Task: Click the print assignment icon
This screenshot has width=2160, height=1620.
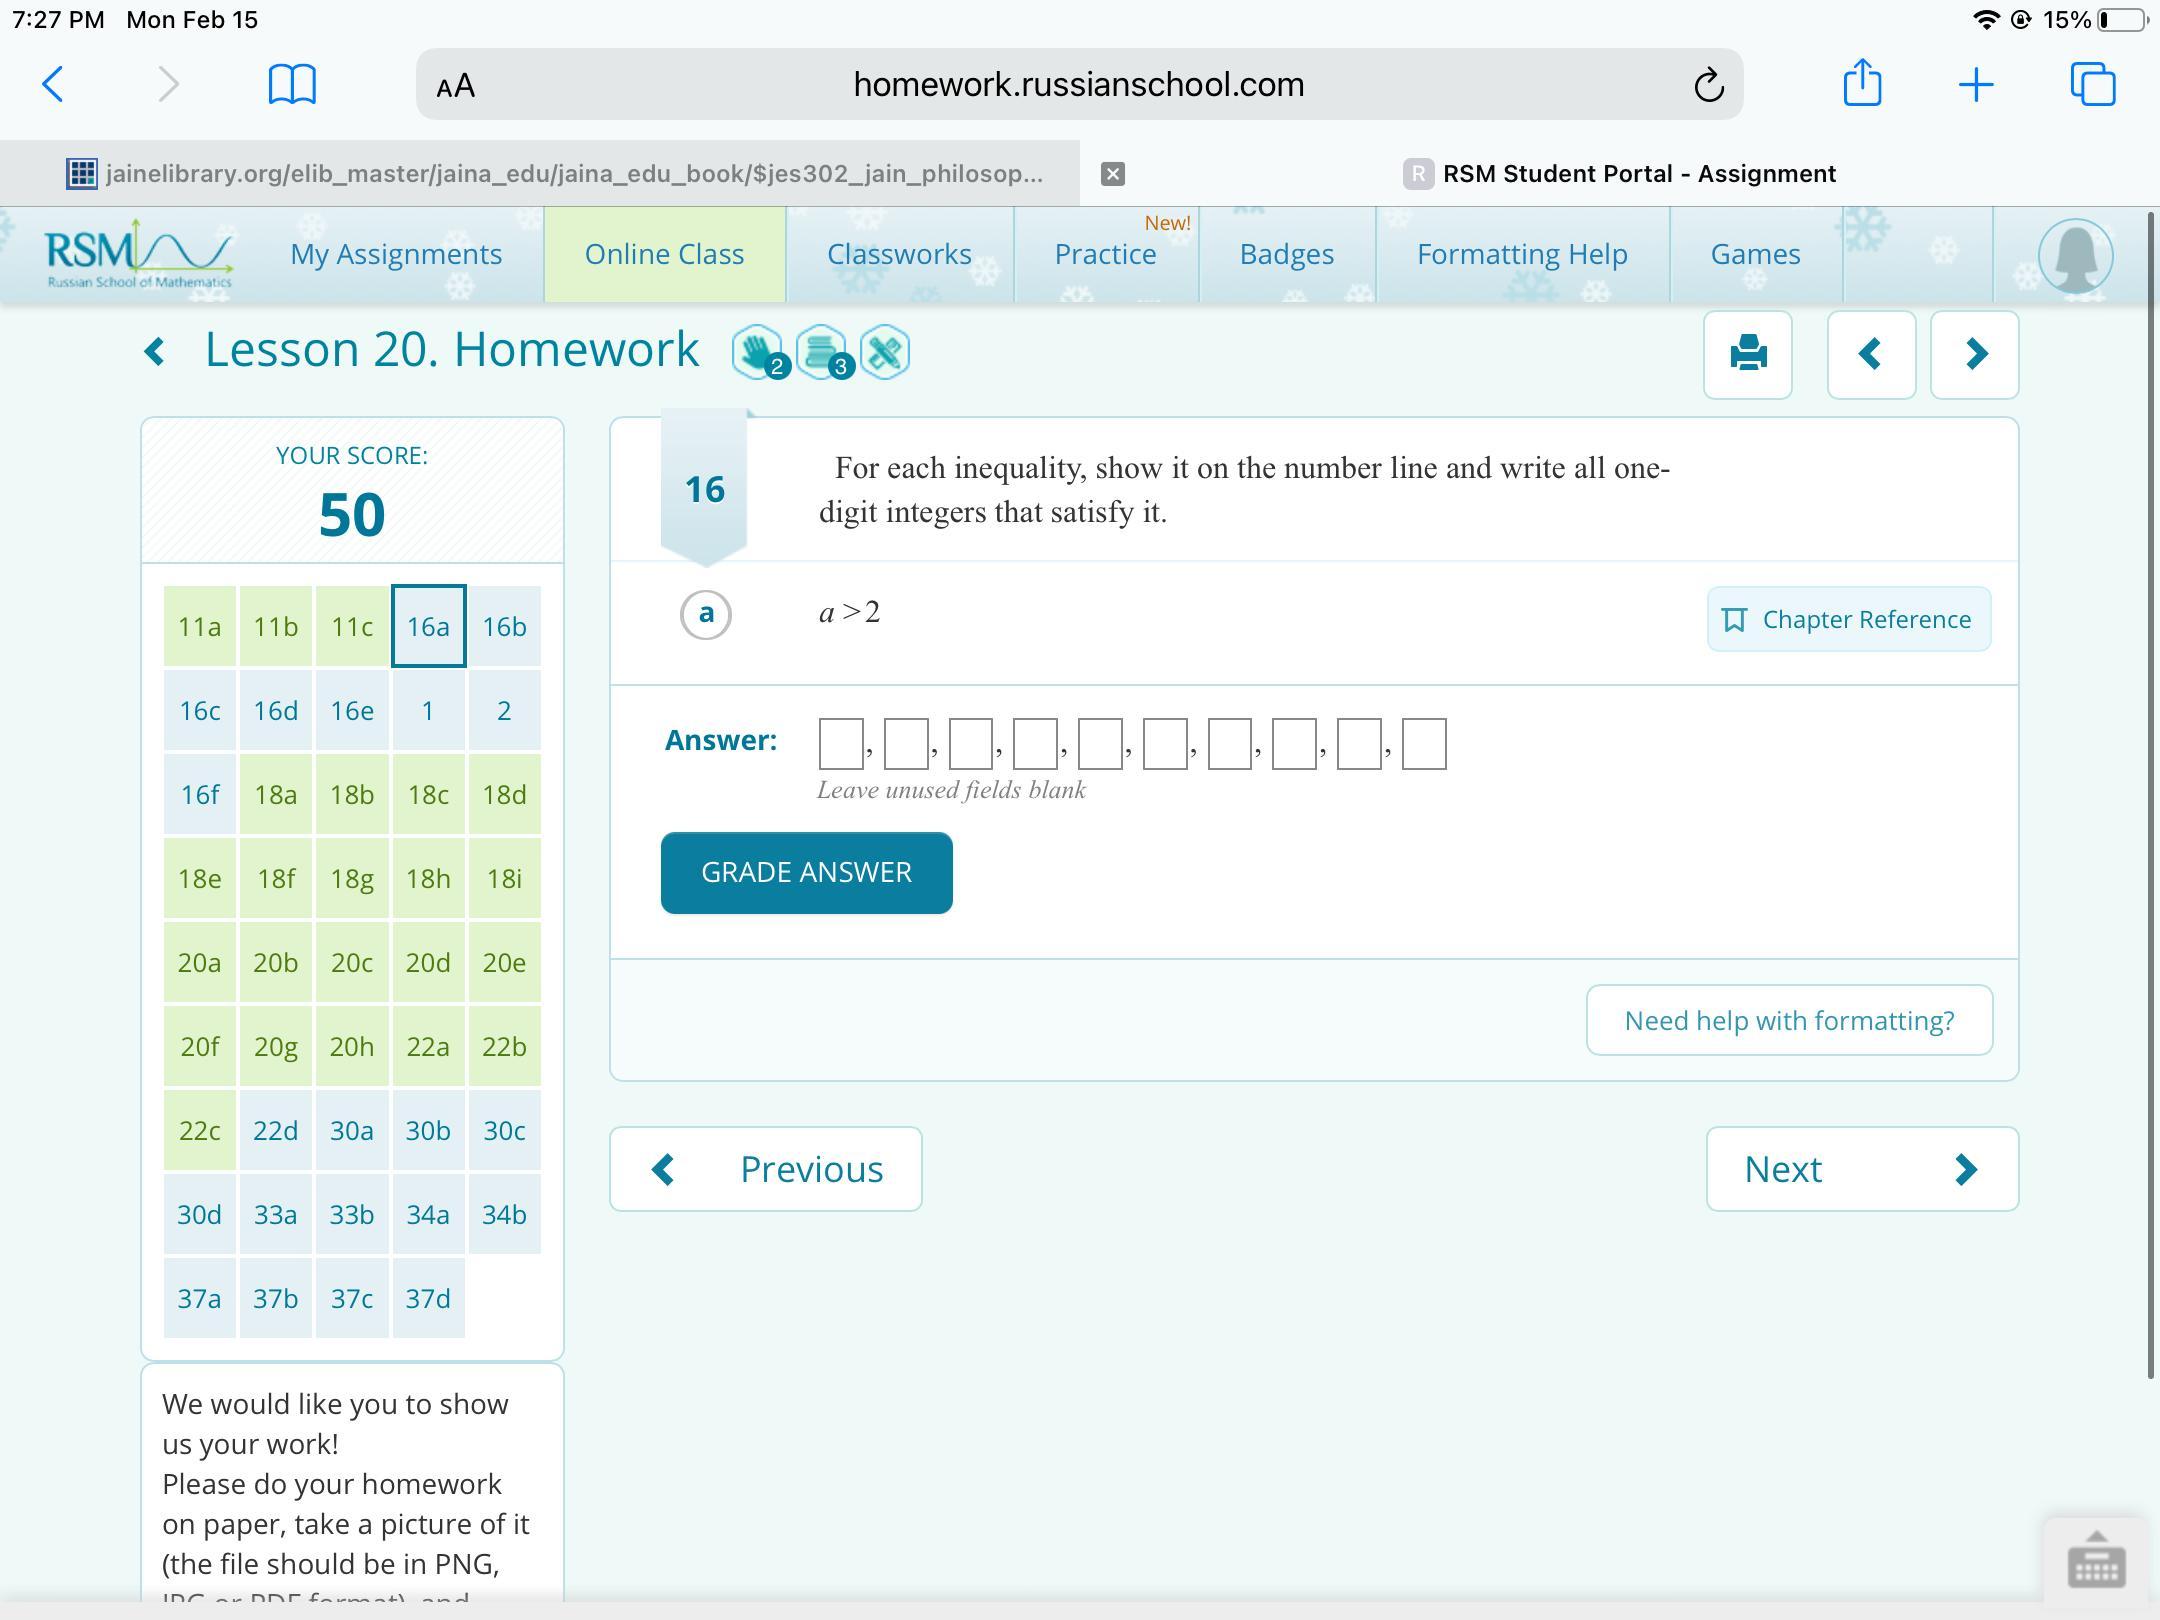Action: [x=1747, y=354]
